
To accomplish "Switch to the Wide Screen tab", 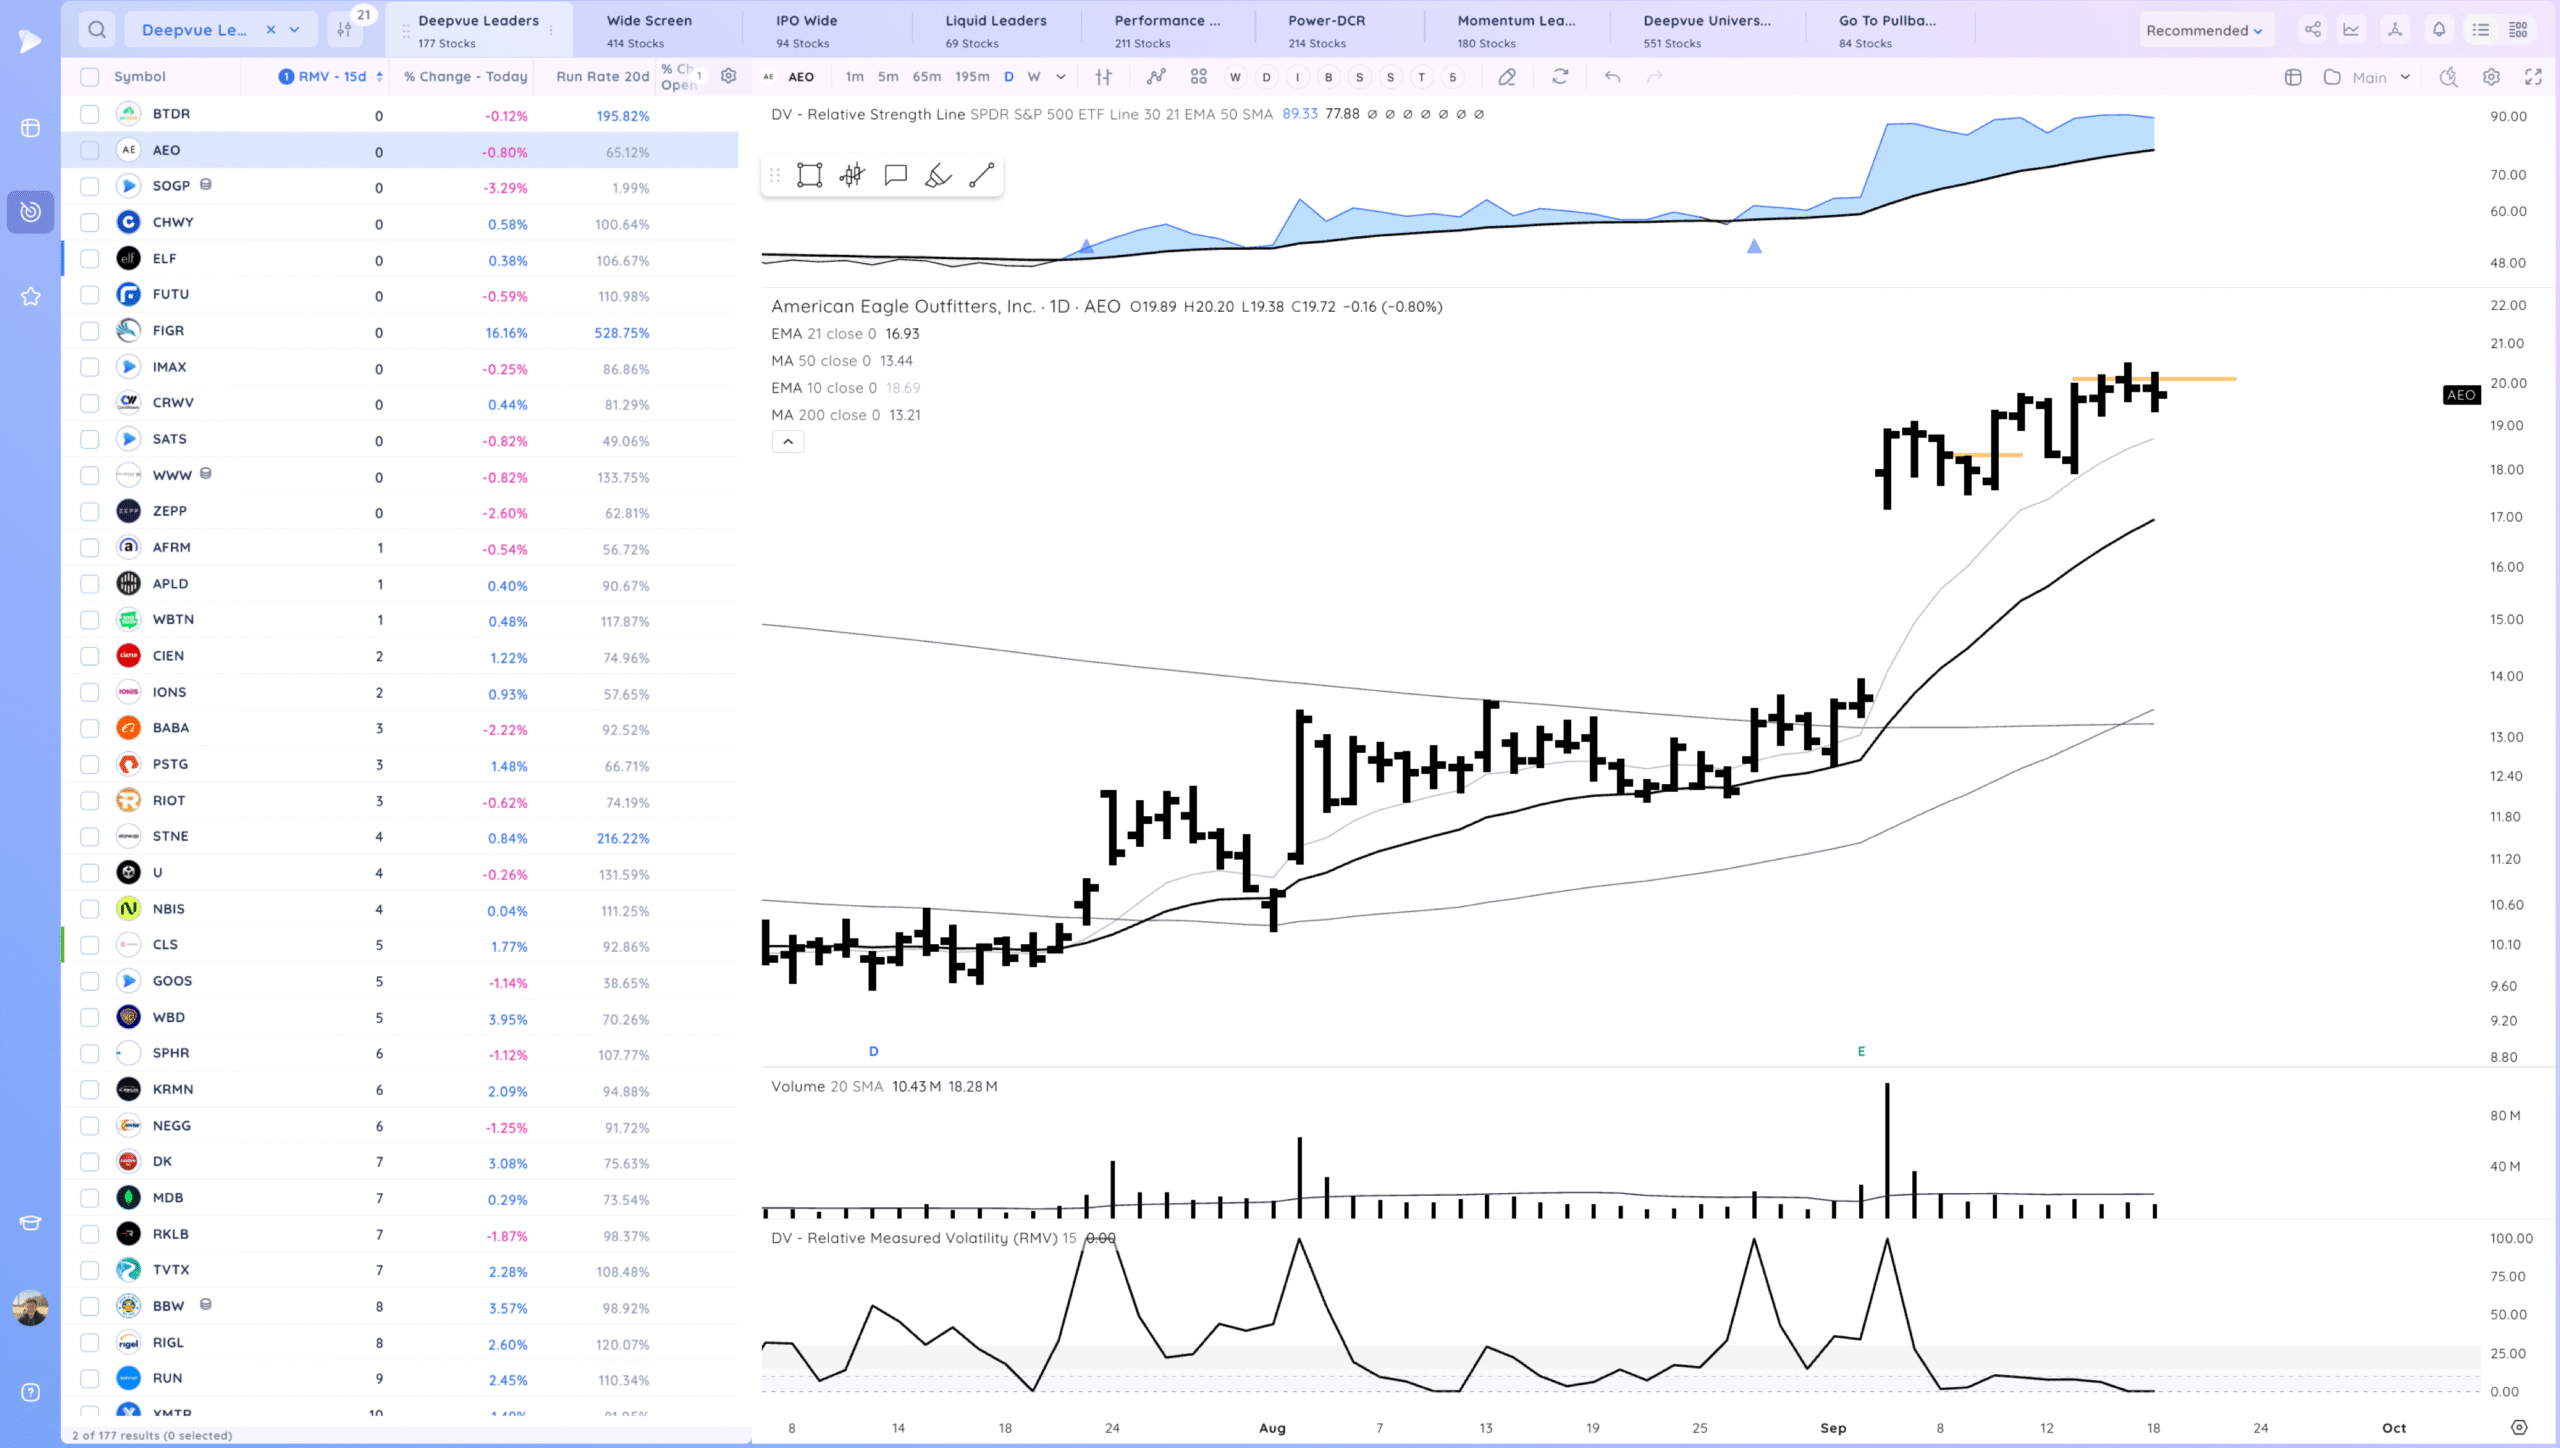I will point(649,30).
